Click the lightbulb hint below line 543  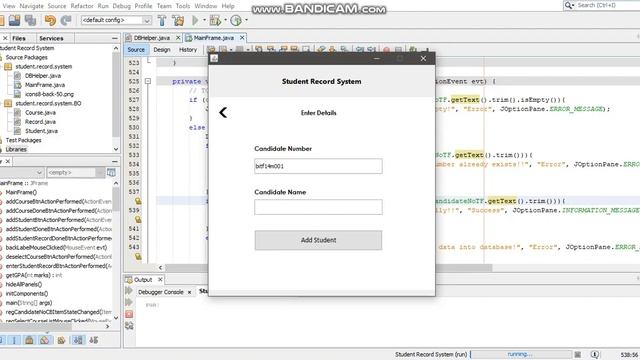pos(138,256)
